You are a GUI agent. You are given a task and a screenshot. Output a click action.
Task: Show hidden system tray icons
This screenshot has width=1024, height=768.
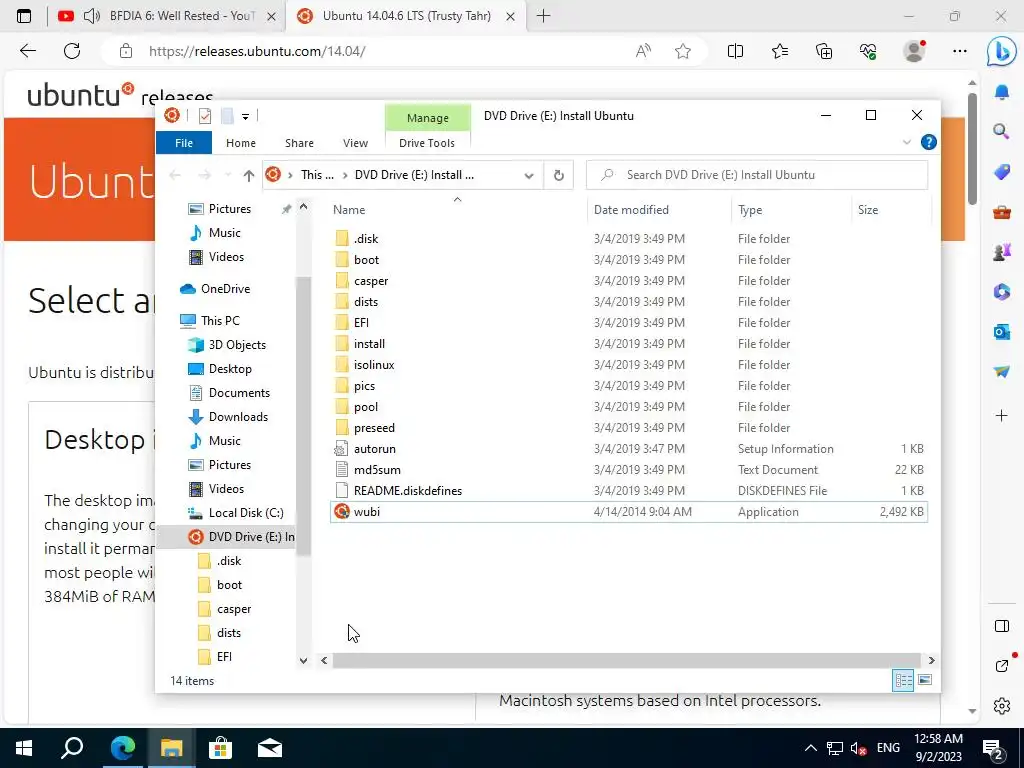pyautogui.click(x=810, y=748)
